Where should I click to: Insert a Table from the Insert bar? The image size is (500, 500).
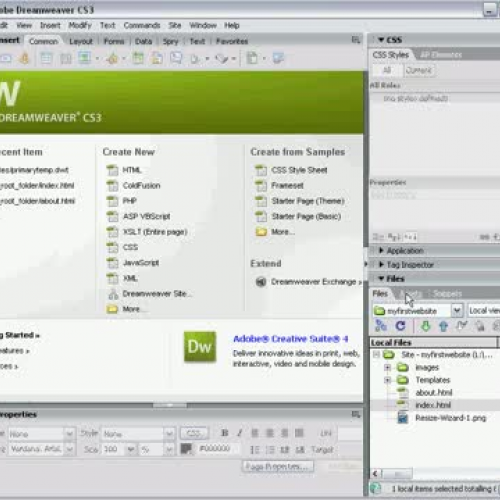click(x=46, y=59)
